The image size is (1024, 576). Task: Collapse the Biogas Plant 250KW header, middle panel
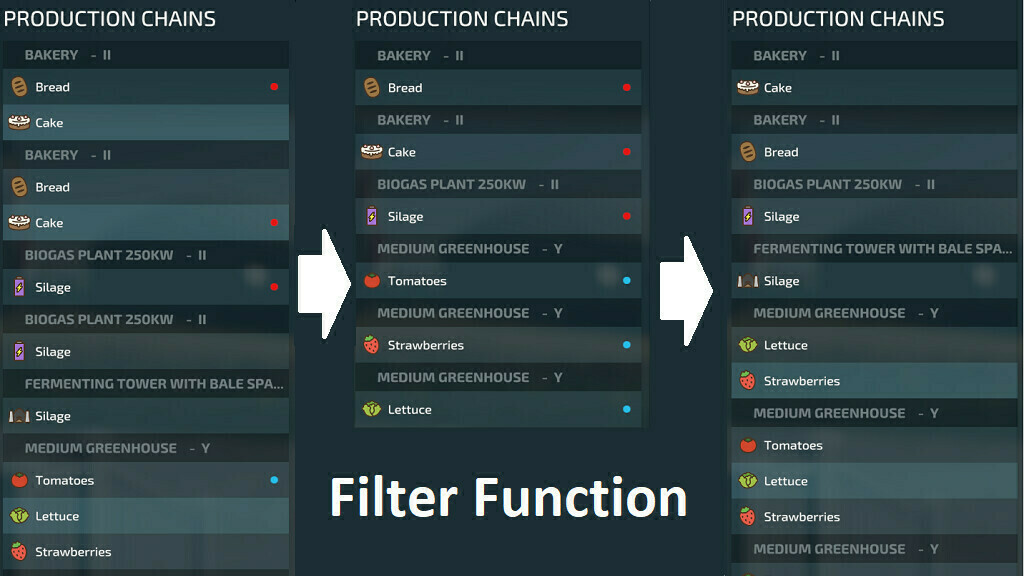click(x=468, y=184)
